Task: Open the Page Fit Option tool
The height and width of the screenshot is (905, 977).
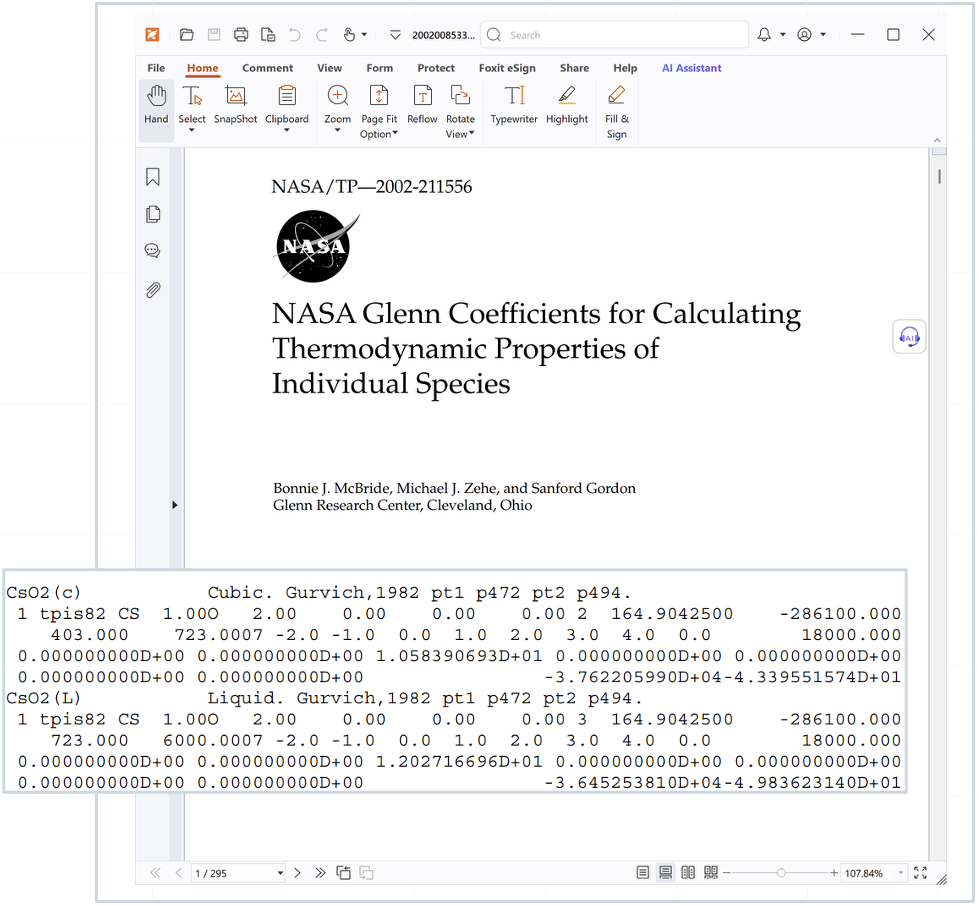Action: tap(379, 112)
